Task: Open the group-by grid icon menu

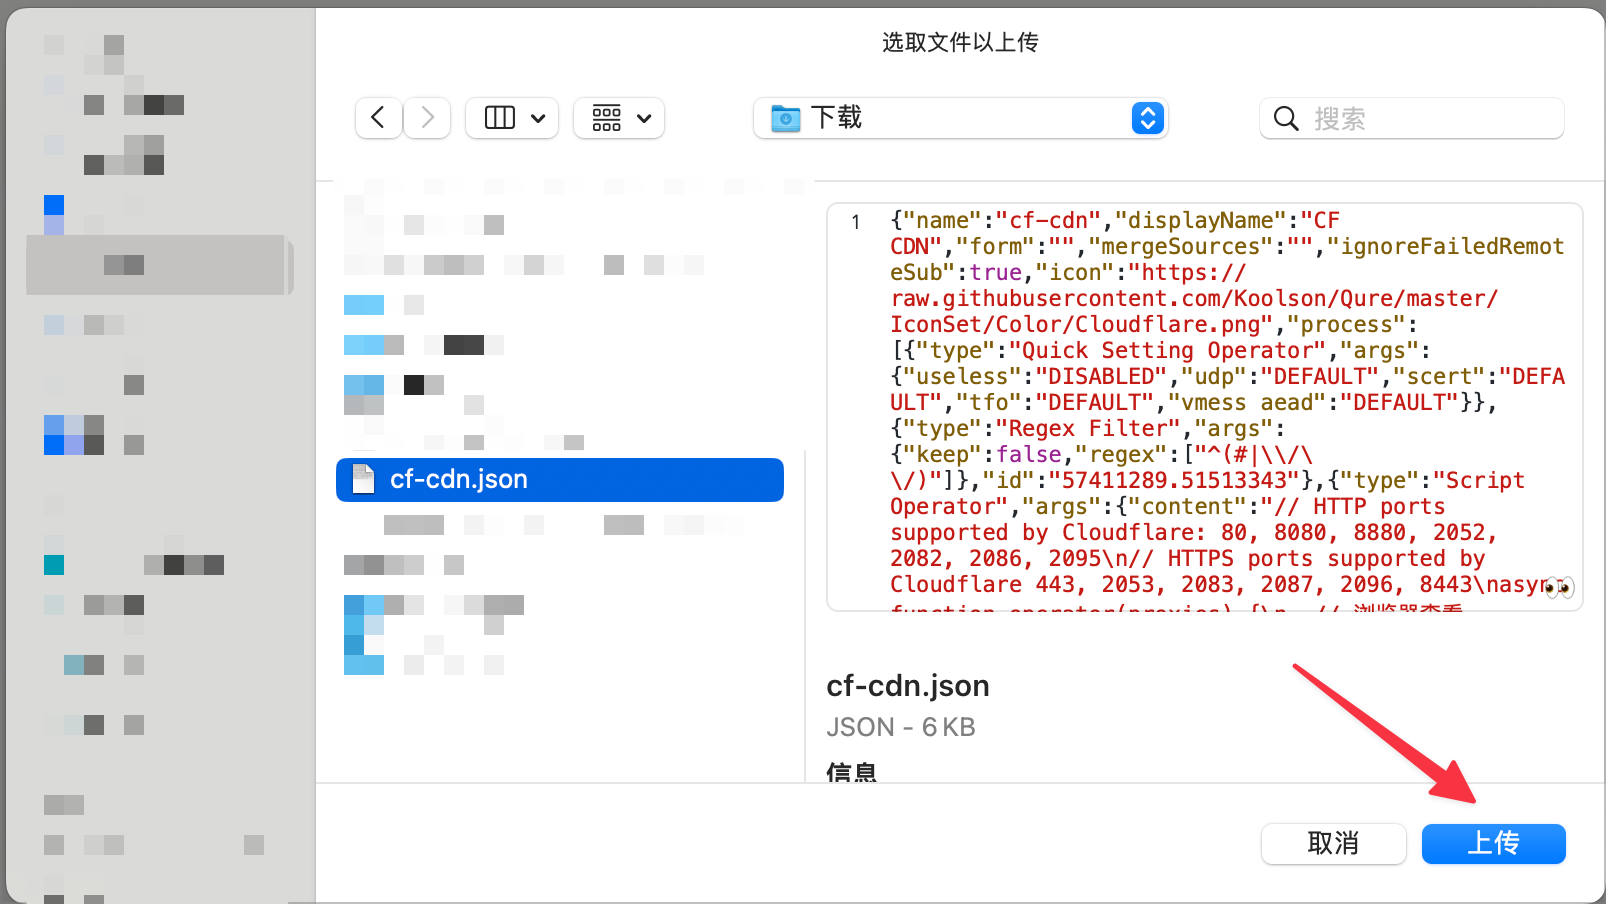Action: pyautogui.click(x=606, y=118)
